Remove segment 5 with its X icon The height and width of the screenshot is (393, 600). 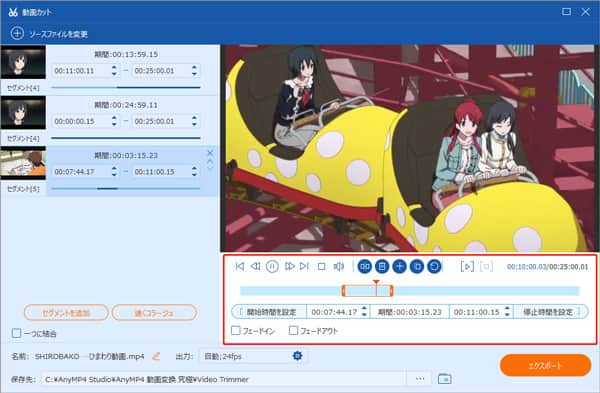210,153
